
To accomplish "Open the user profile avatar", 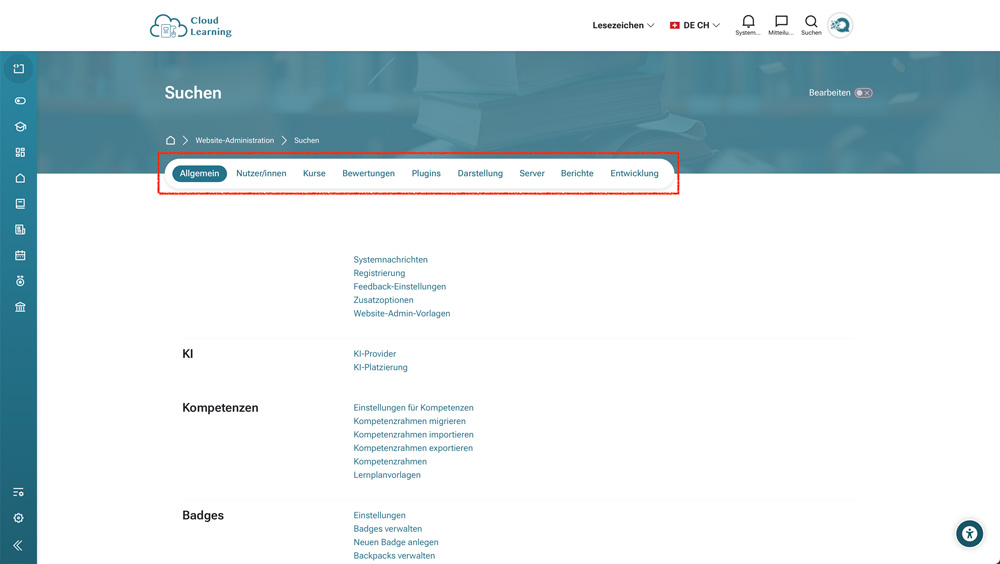I will pyautogui.click(x=840, y=25).
